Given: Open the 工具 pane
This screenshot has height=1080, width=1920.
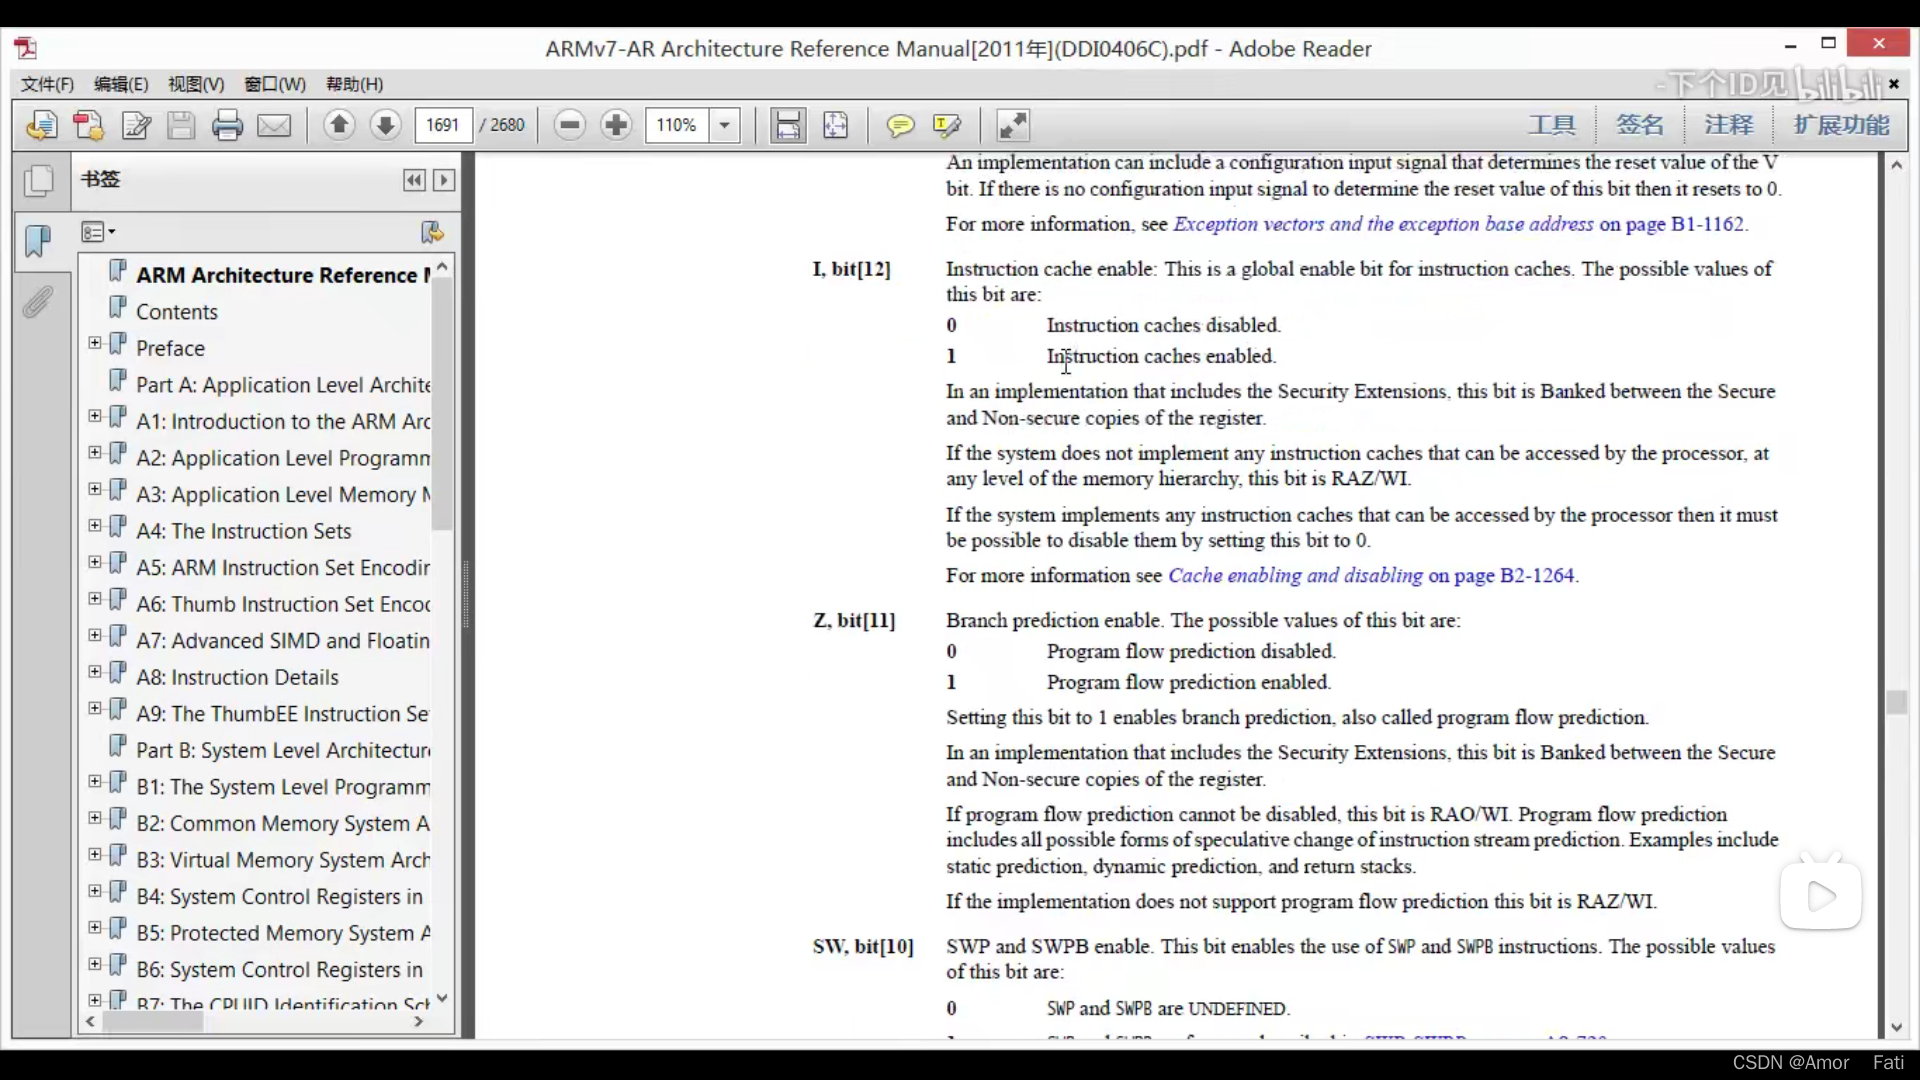Looking at the screenshot, I should click(1552, 125).
